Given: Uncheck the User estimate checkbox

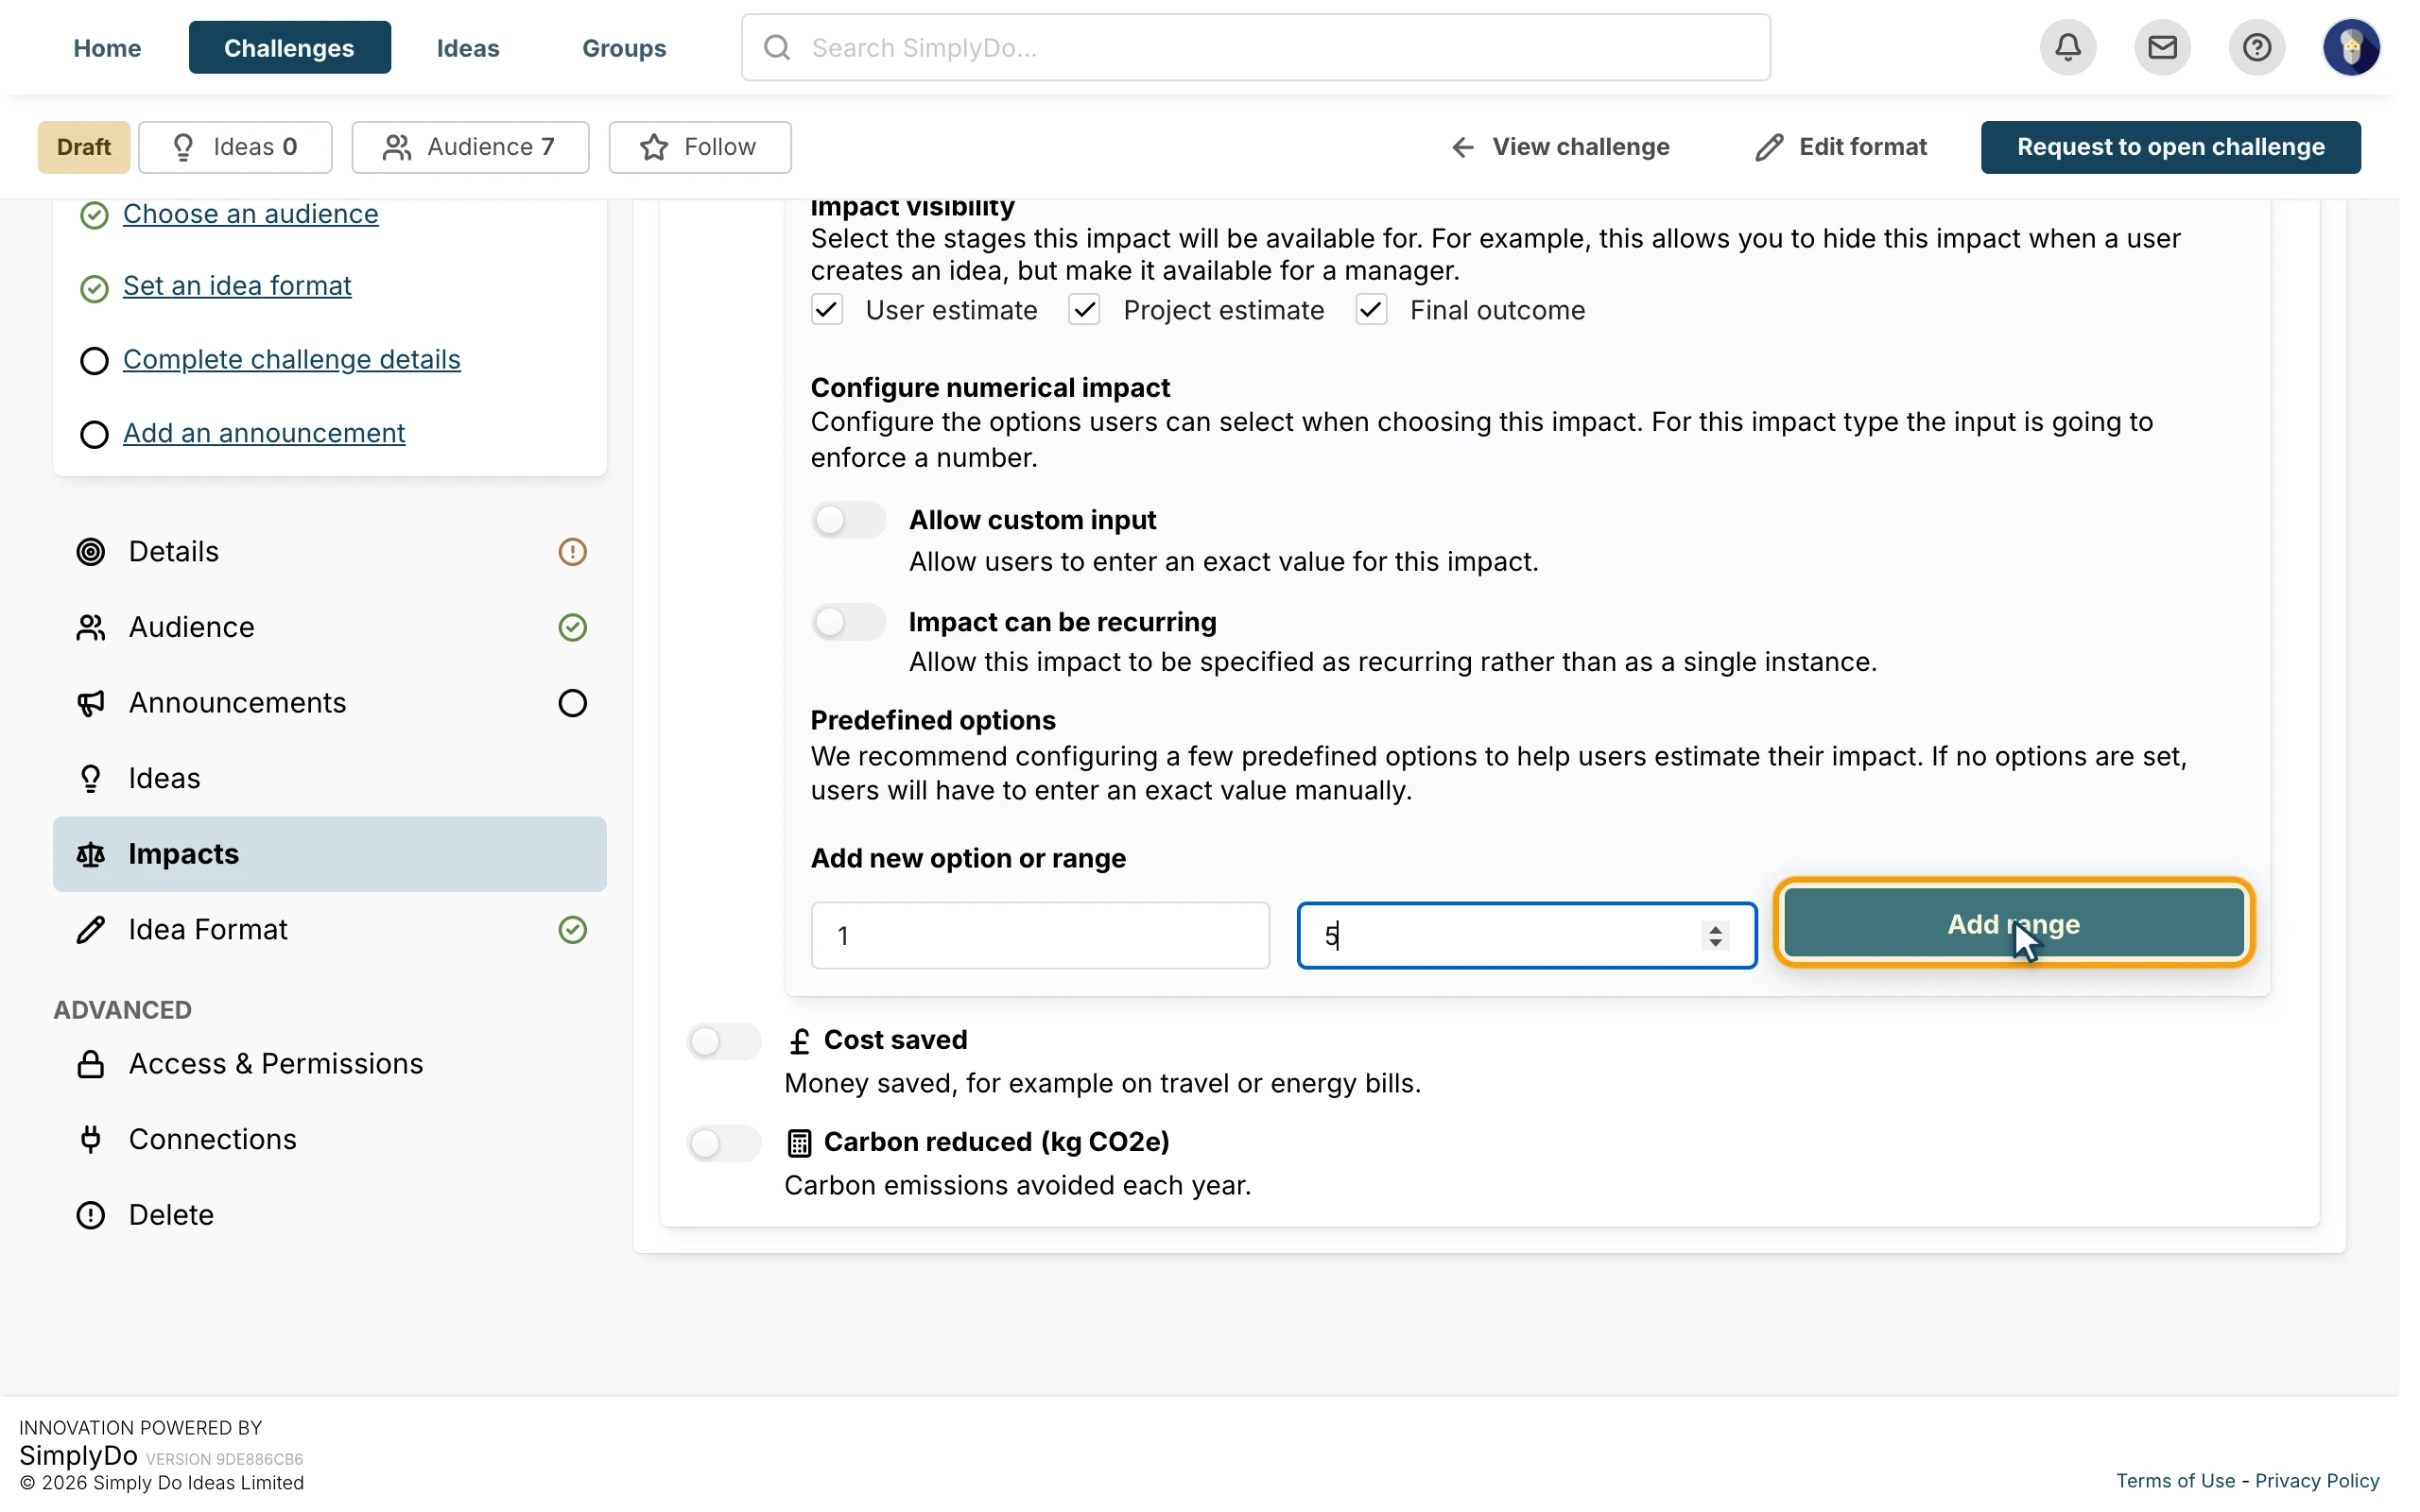Looking at the screenshot, I should click(x=827, y=310).
